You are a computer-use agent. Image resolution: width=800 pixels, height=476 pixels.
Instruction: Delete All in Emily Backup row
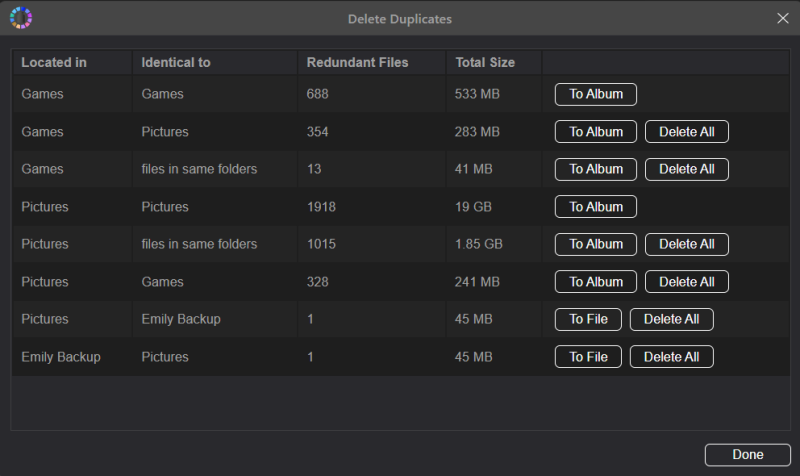[671, 357]
